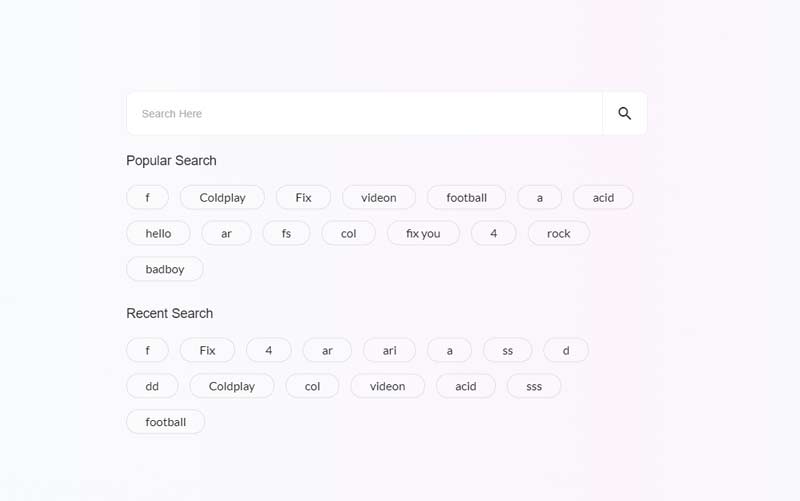Select the "hello" popular search tag
Viewport: 800px width, 501px height.
158,234
